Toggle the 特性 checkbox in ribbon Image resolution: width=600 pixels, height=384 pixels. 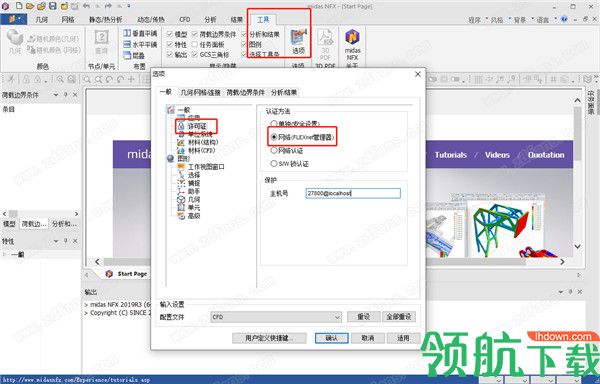tap(170, 45)
